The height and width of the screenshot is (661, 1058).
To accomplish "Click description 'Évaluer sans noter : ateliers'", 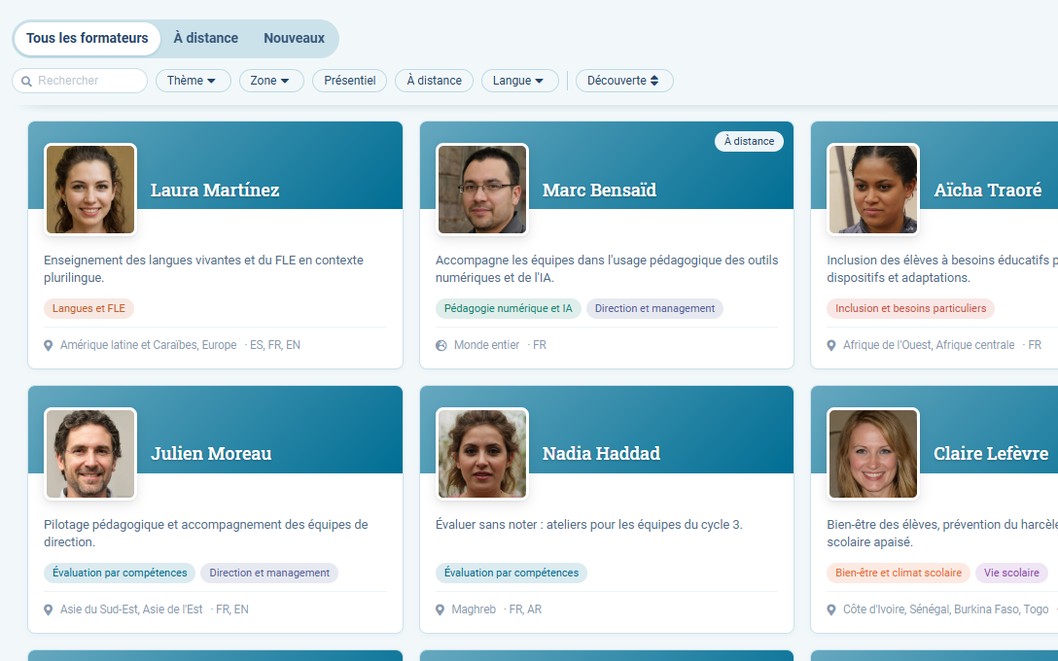I will point(589,525).
